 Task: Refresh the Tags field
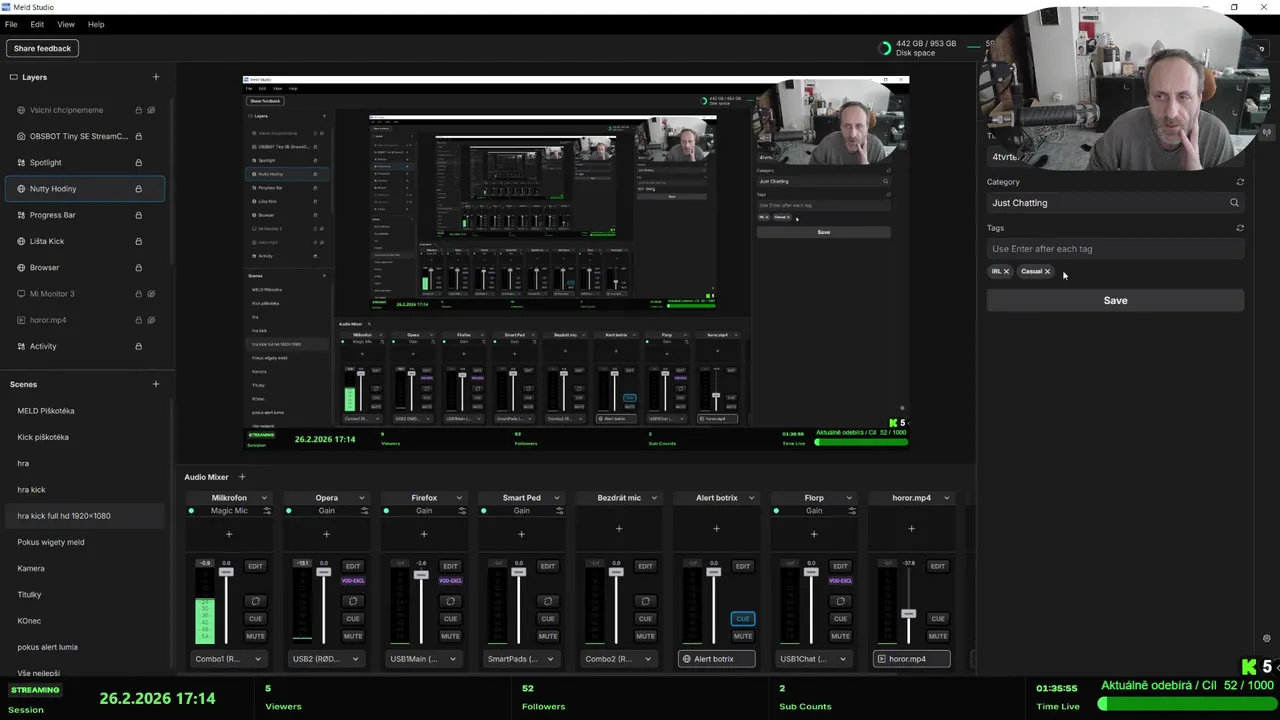point(1240,228)
